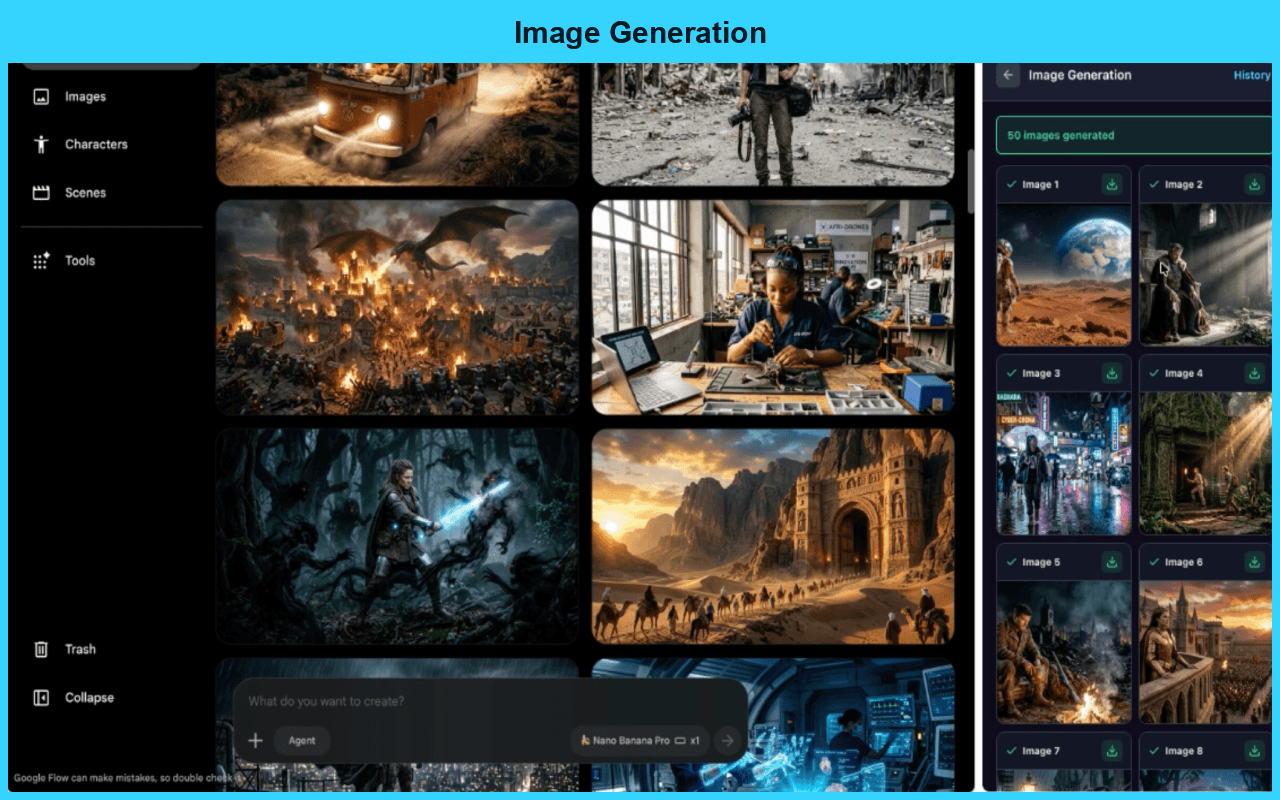Open Image 1 astronaut on Mars thumbnail
This screenshot has height=800, width=1280.
[1064, 275]
